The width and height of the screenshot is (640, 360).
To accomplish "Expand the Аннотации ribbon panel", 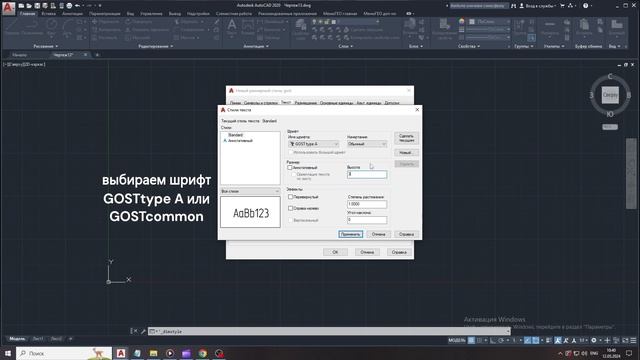I will tap(256, 46).
